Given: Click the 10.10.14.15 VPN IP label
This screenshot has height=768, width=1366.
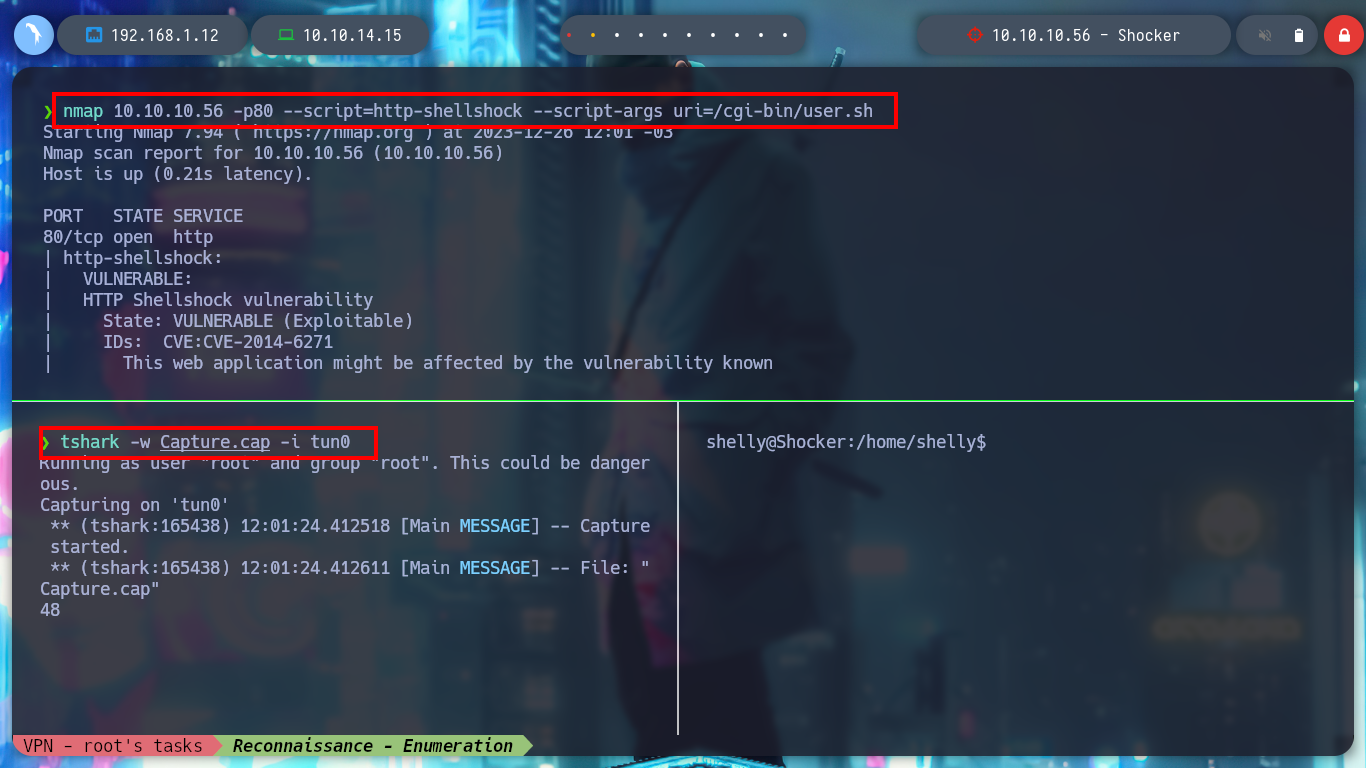Looking at the screenshot, I should 352,35.
